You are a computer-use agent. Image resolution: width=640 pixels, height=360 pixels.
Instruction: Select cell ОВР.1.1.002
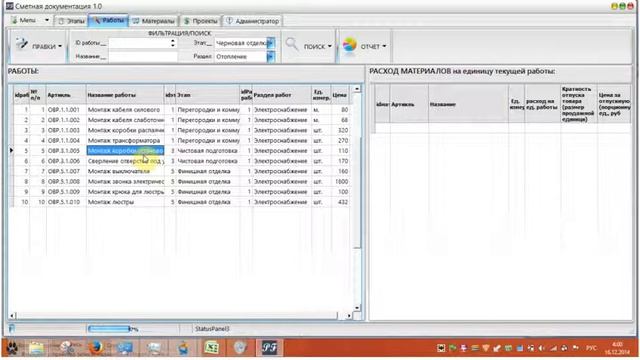point(66,120)
